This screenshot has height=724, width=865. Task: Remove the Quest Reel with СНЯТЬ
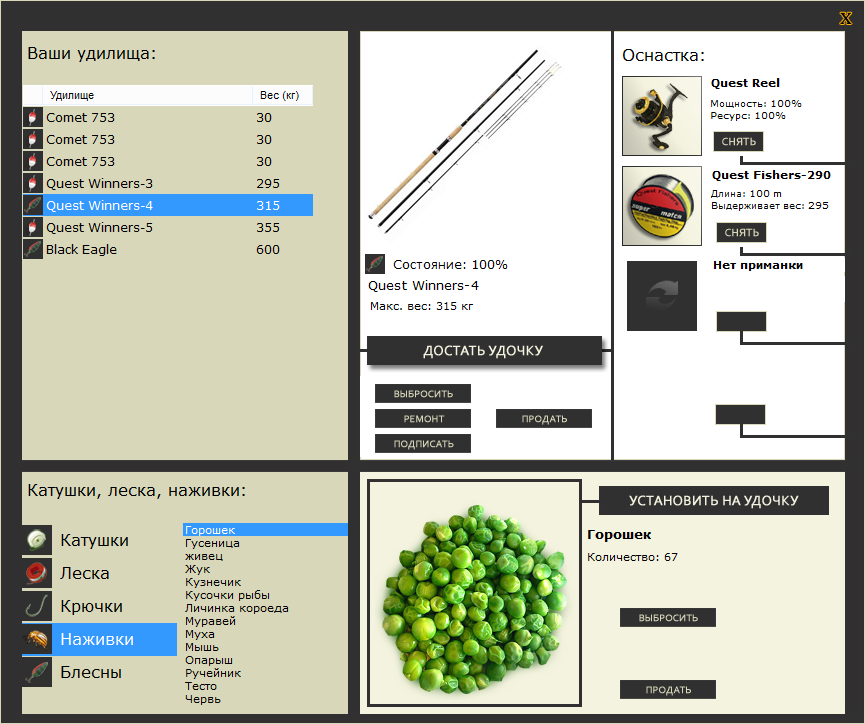[x=738, y=141]
